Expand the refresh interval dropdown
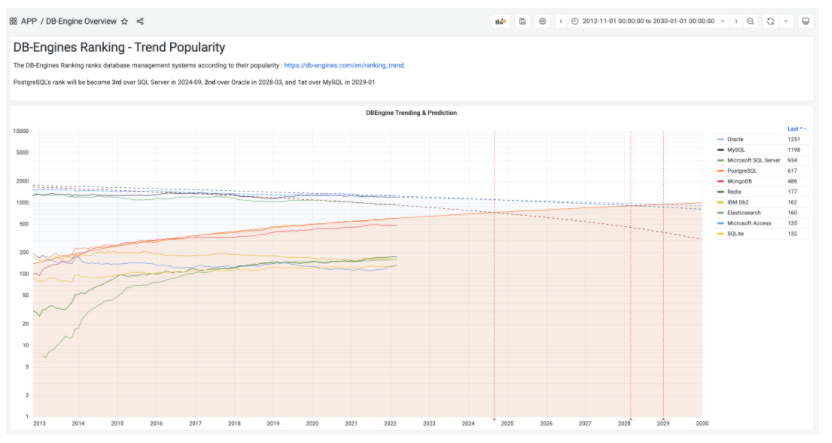Image resolution: width=832 pixels, height=443 pixels. (785, 20)
